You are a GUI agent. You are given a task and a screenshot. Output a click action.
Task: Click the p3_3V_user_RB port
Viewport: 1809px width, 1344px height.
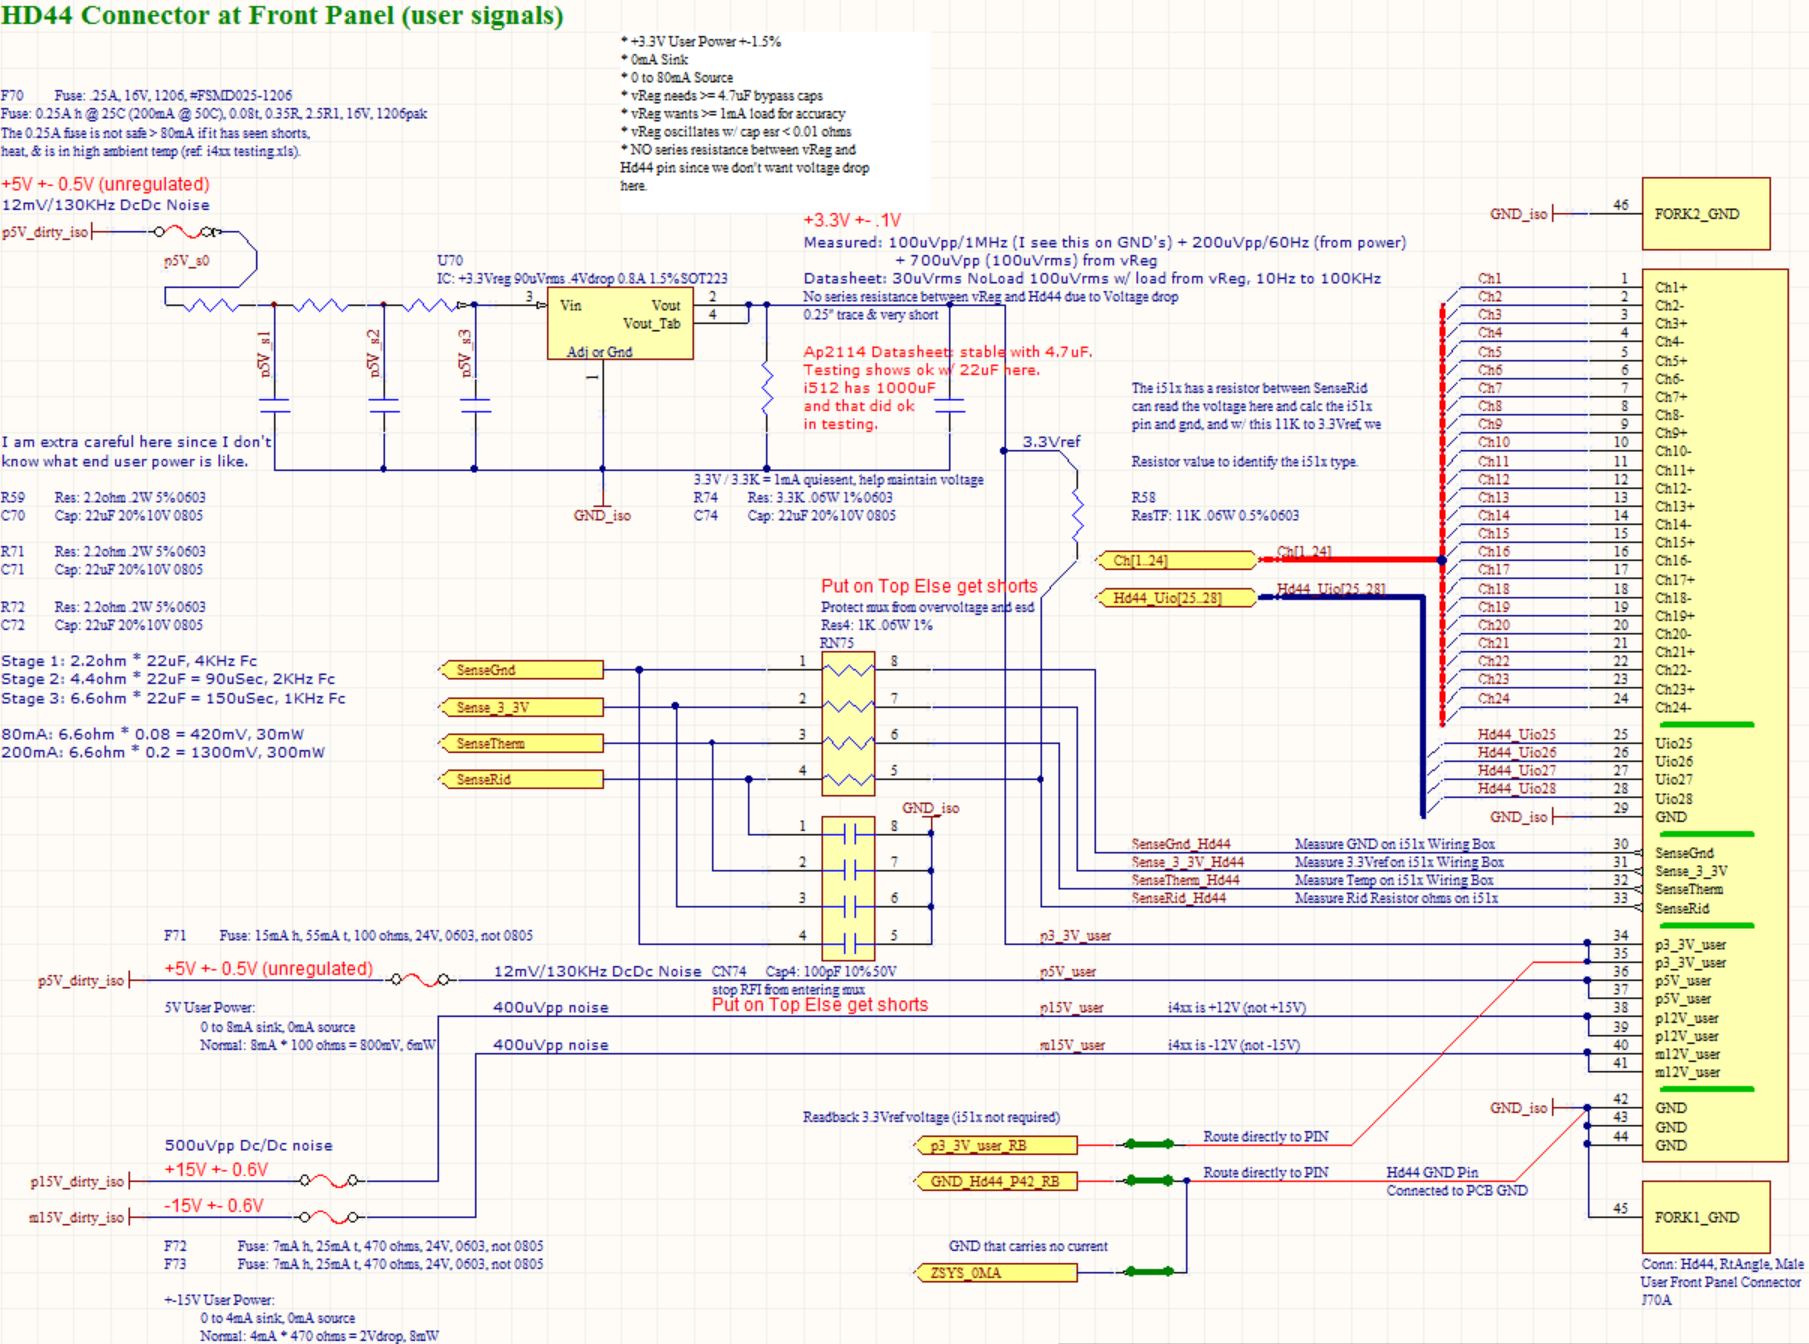coord(996,1145)
